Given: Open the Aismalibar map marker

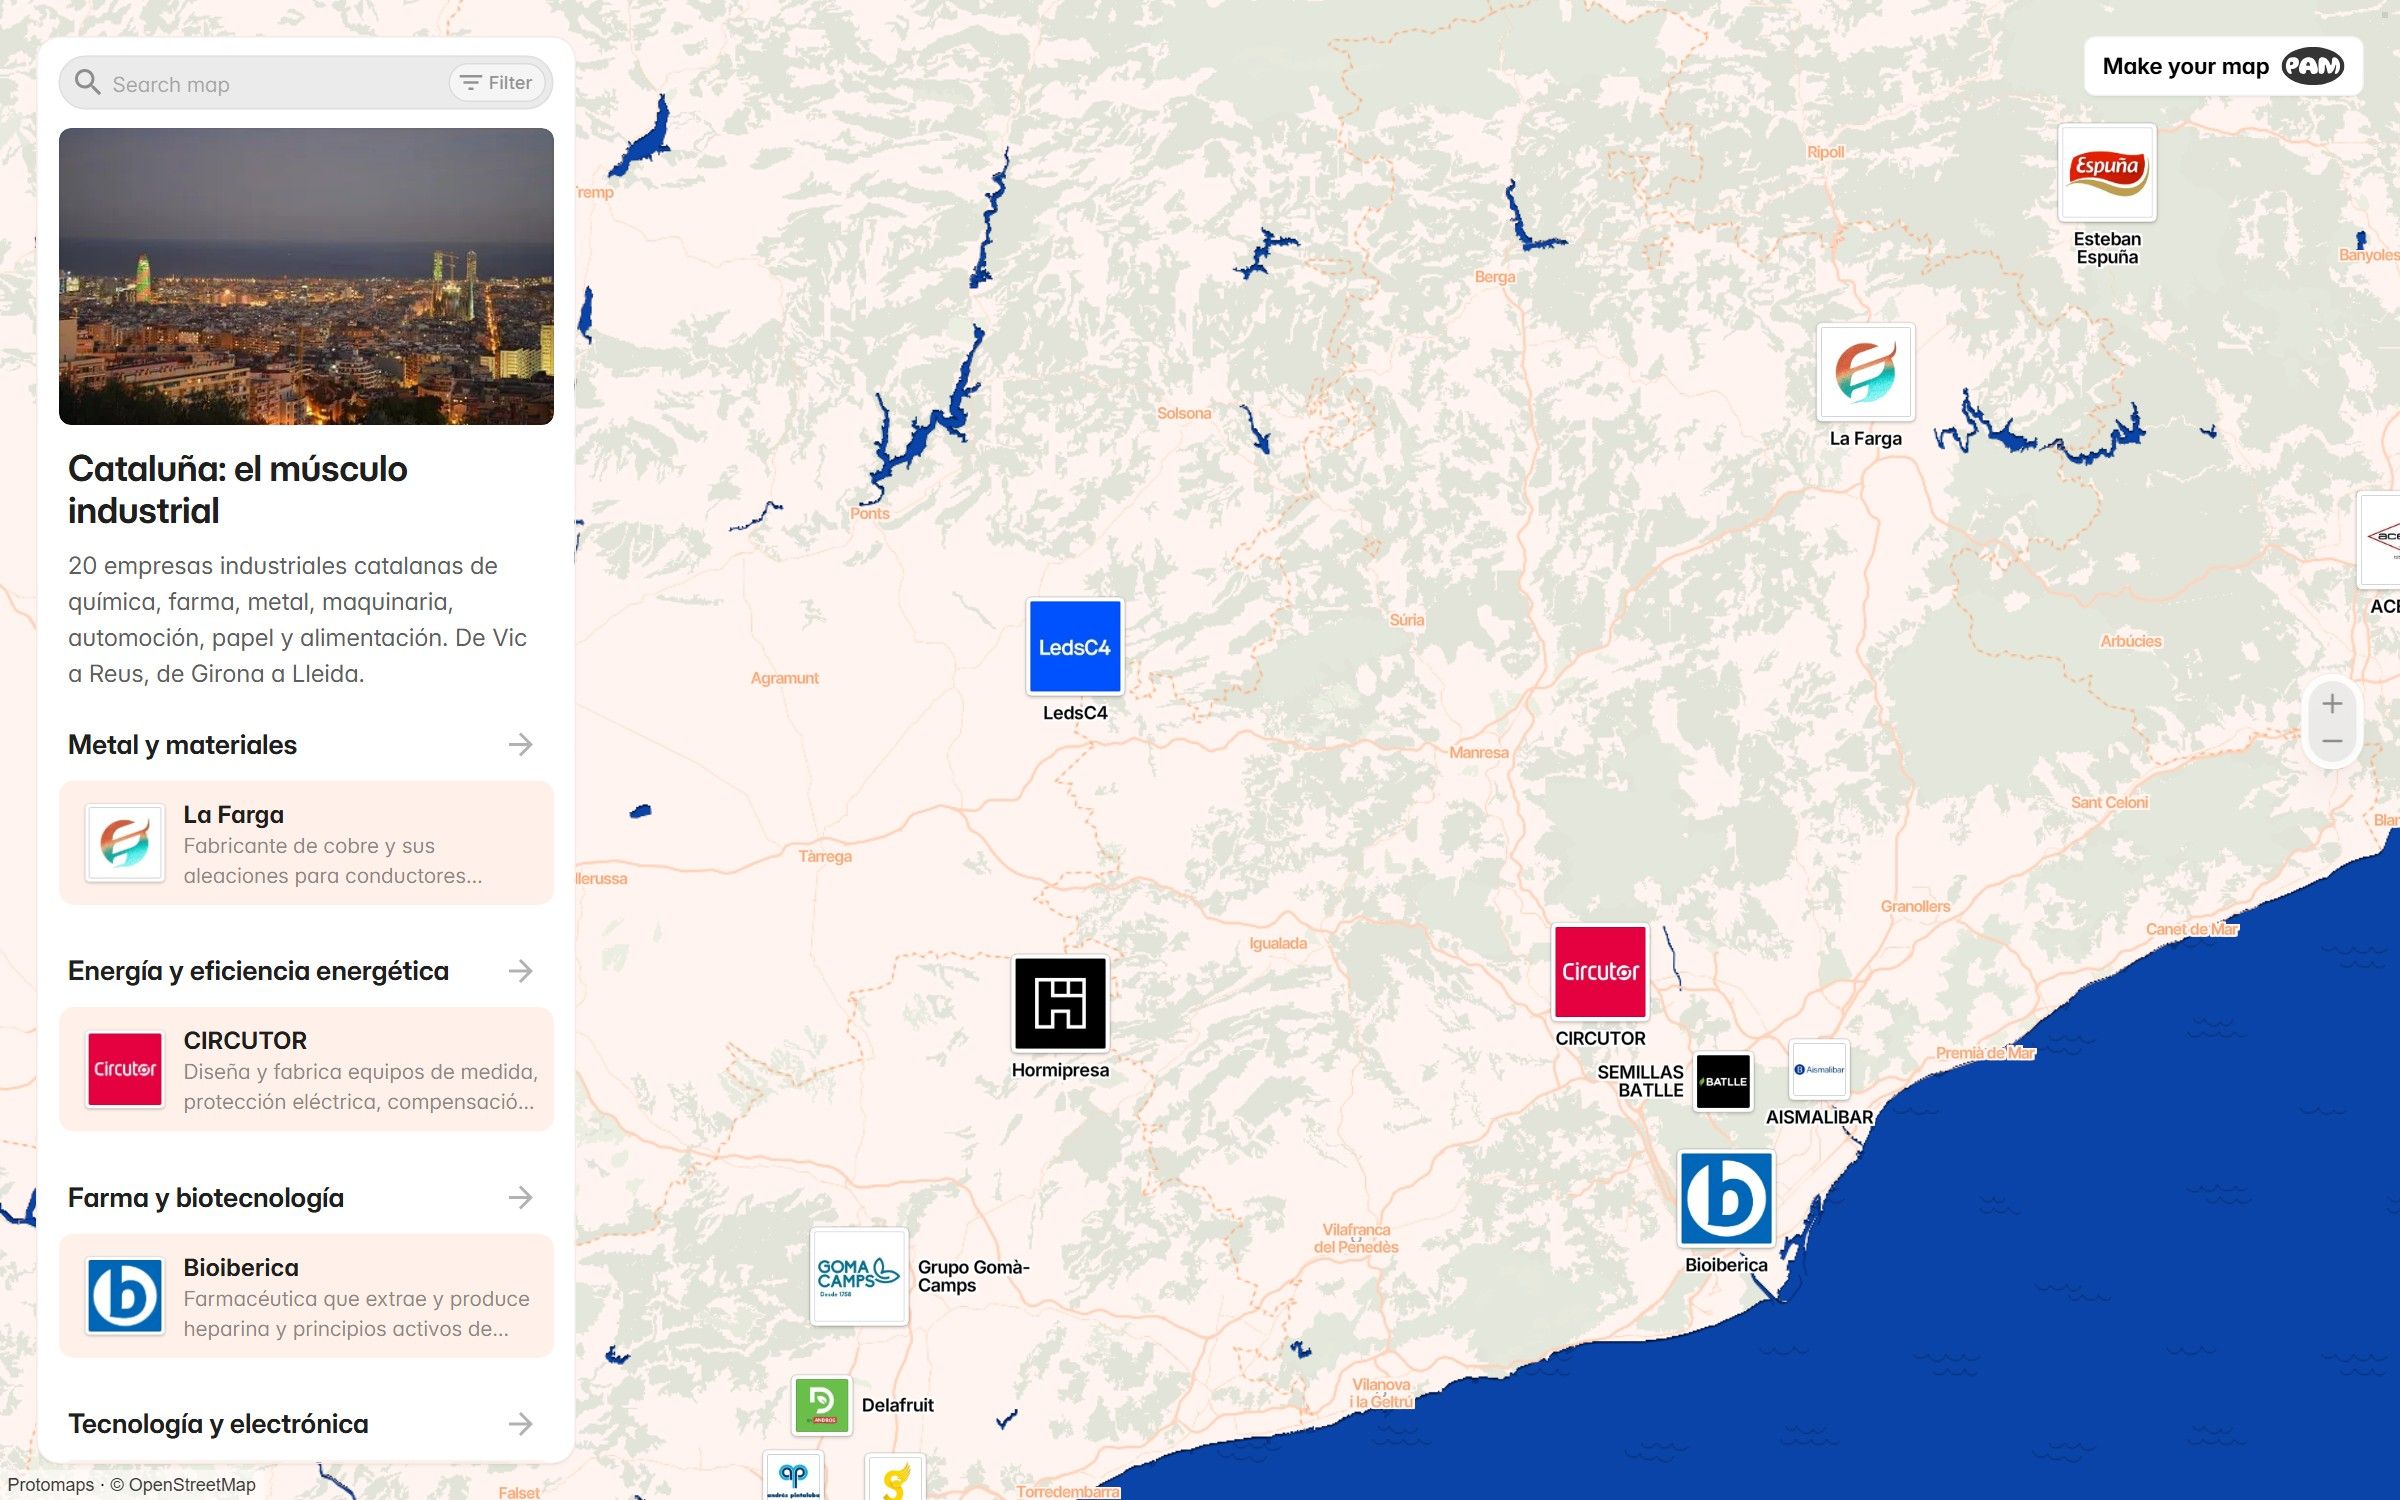Looking at the screenshot, I should point(1819,1069).
